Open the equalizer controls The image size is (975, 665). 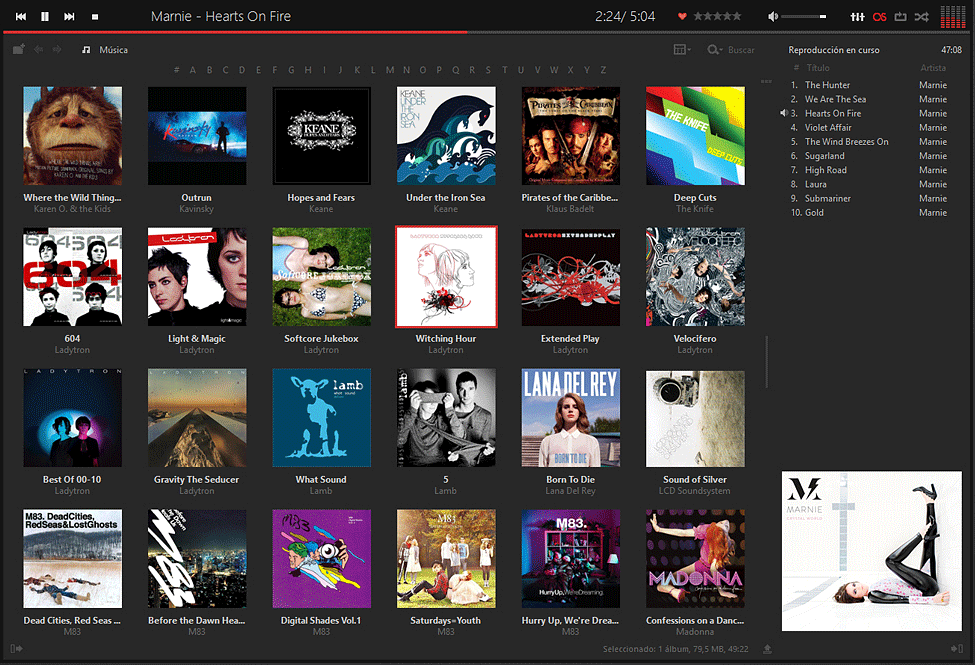(x=857, y=17)
